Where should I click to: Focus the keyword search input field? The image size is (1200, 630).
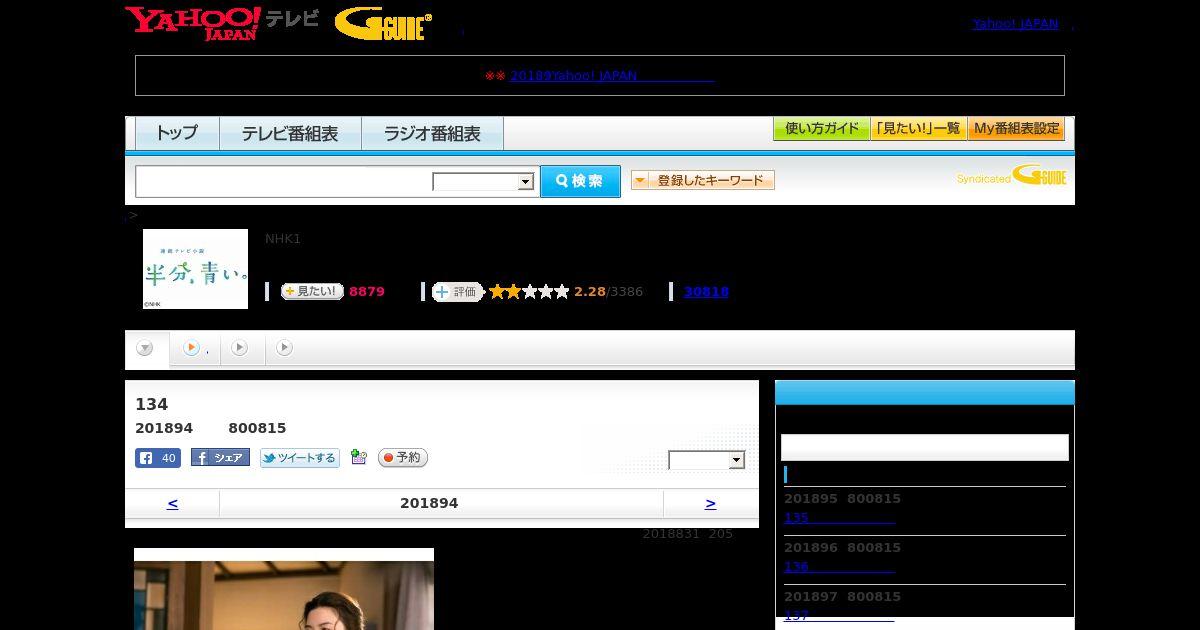point(284,181)
